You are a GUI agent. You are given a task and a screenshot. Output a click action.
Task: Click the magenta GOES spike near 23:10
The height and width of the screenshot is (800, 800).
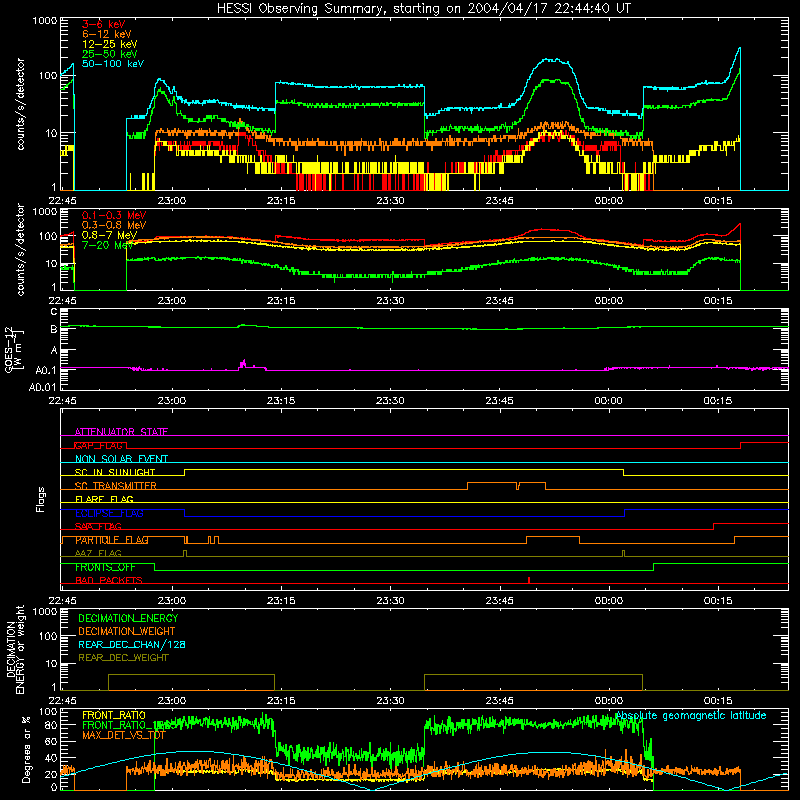coord(243,363)
